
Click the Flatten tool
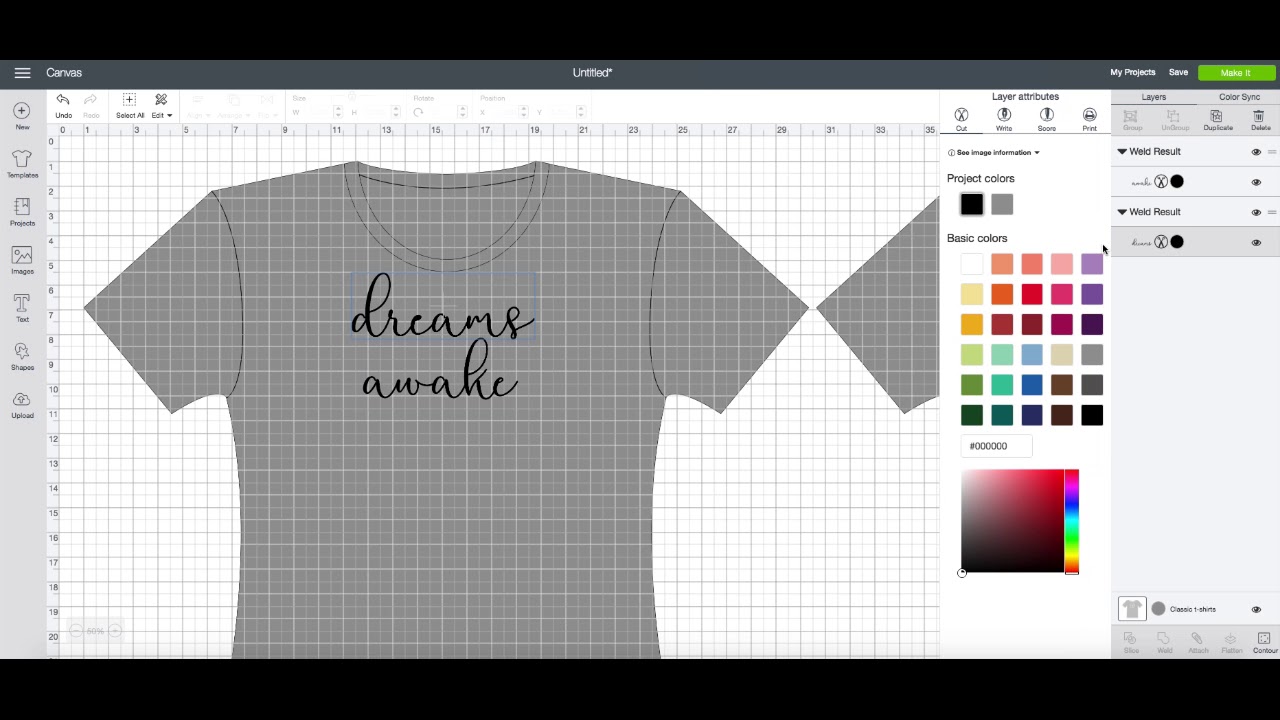pos(1231,643)
